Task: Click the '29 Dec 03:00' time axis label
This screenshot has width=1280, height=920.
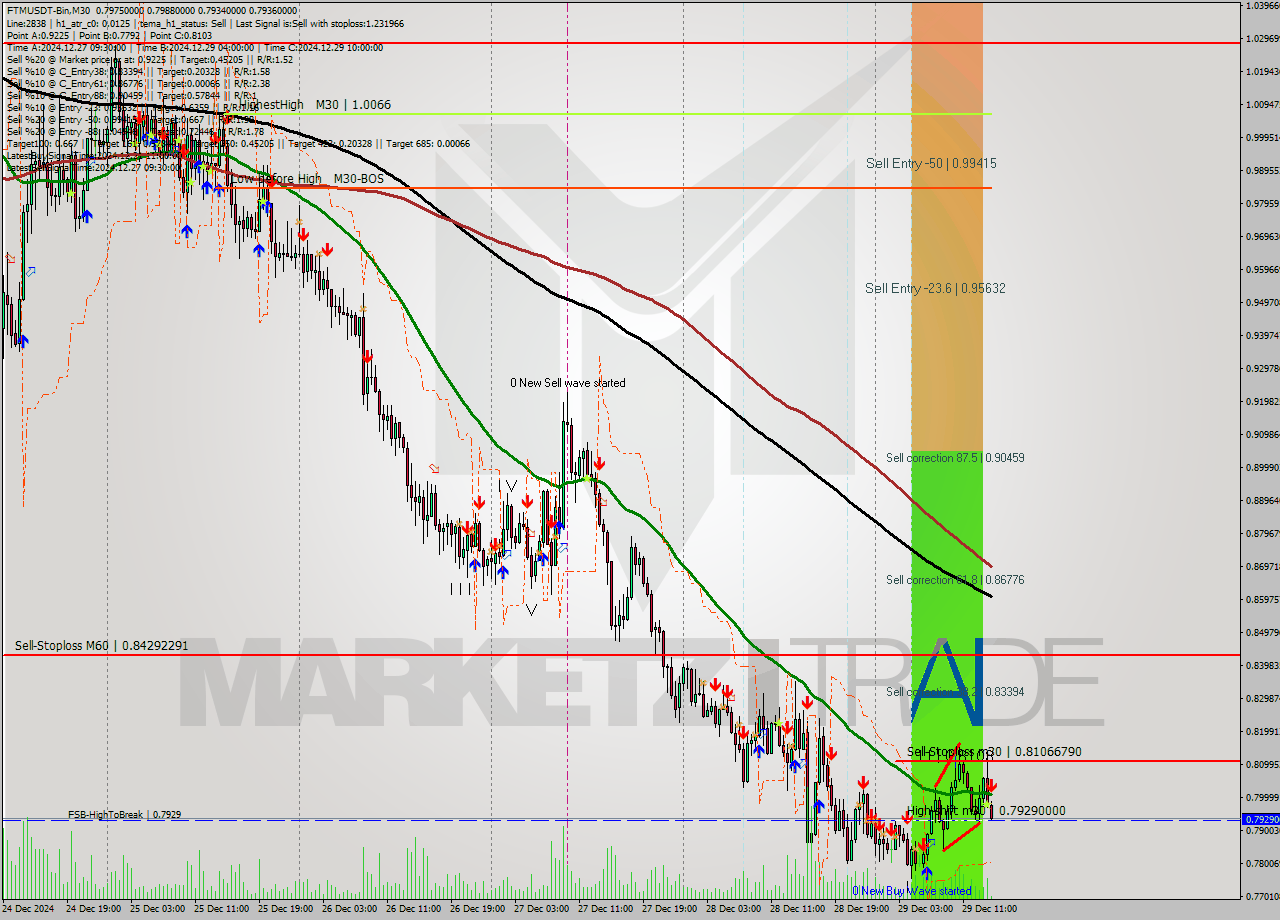Action: 926,910
